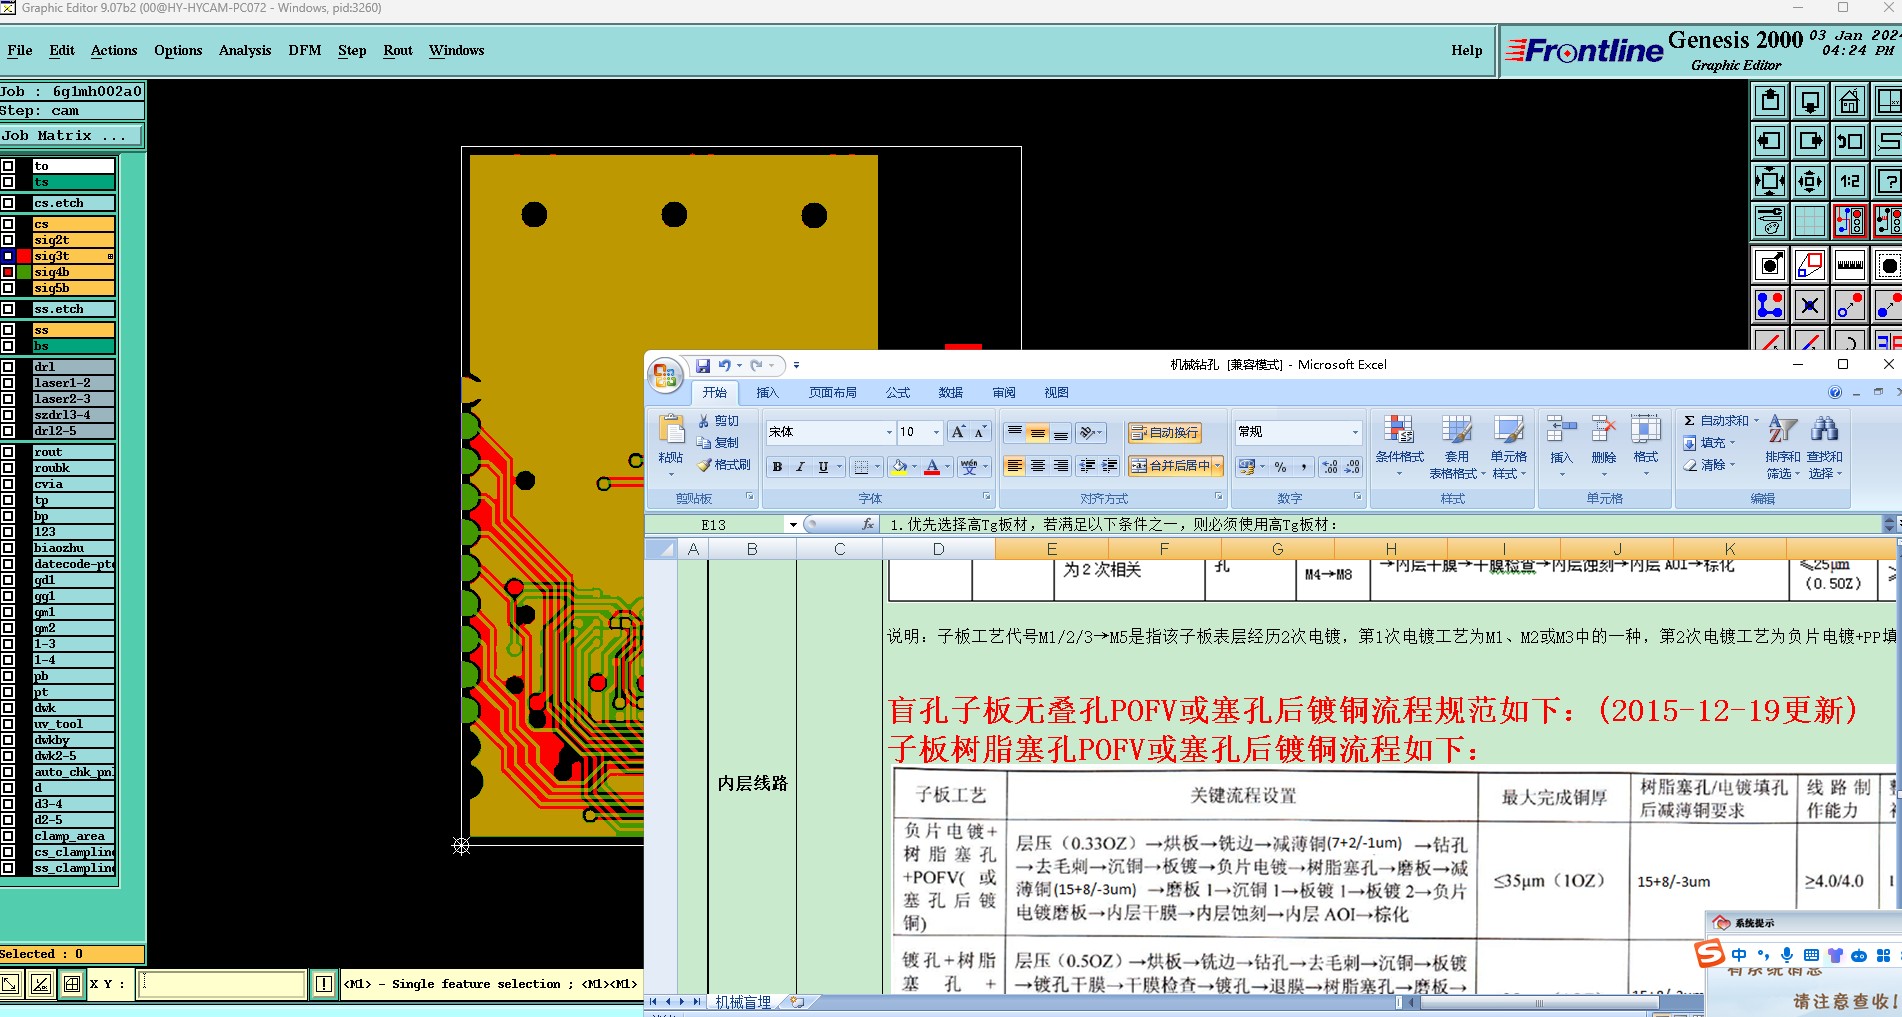Open the Merge & Center dropdown arrow
The height and width of the screenshot is (1017, 1902).
1218,466
